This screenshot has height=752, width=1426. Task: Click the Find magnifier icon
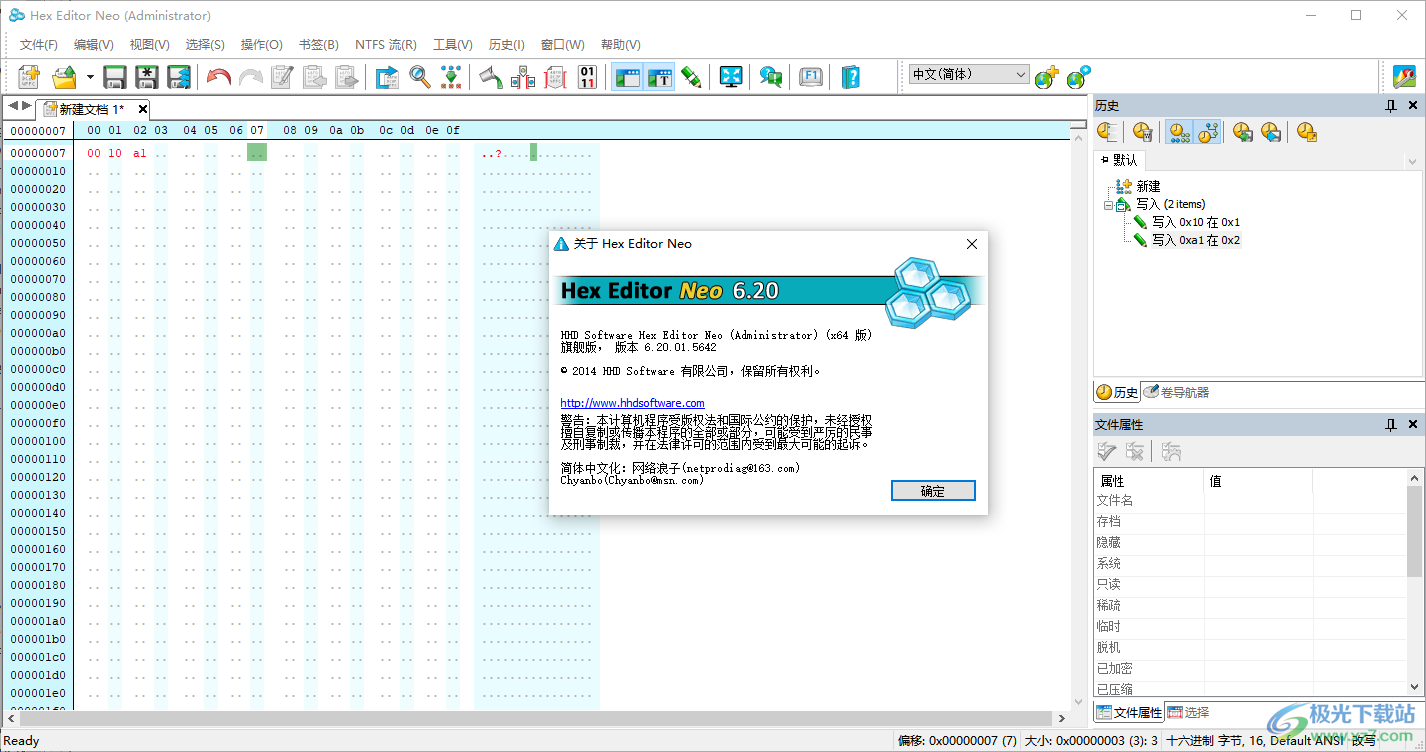click(420, 77)
